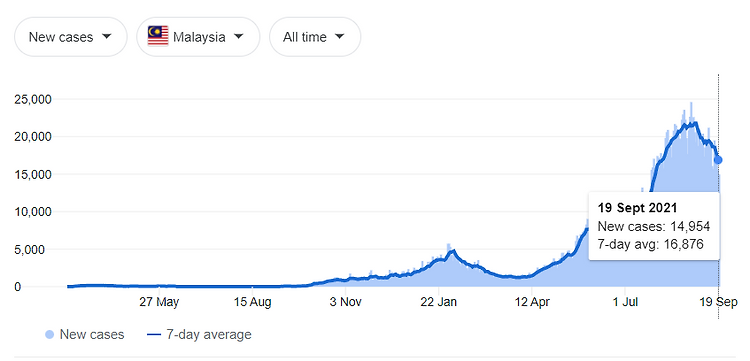Click the 15 Aug axis label

click(x=253, y=302)
